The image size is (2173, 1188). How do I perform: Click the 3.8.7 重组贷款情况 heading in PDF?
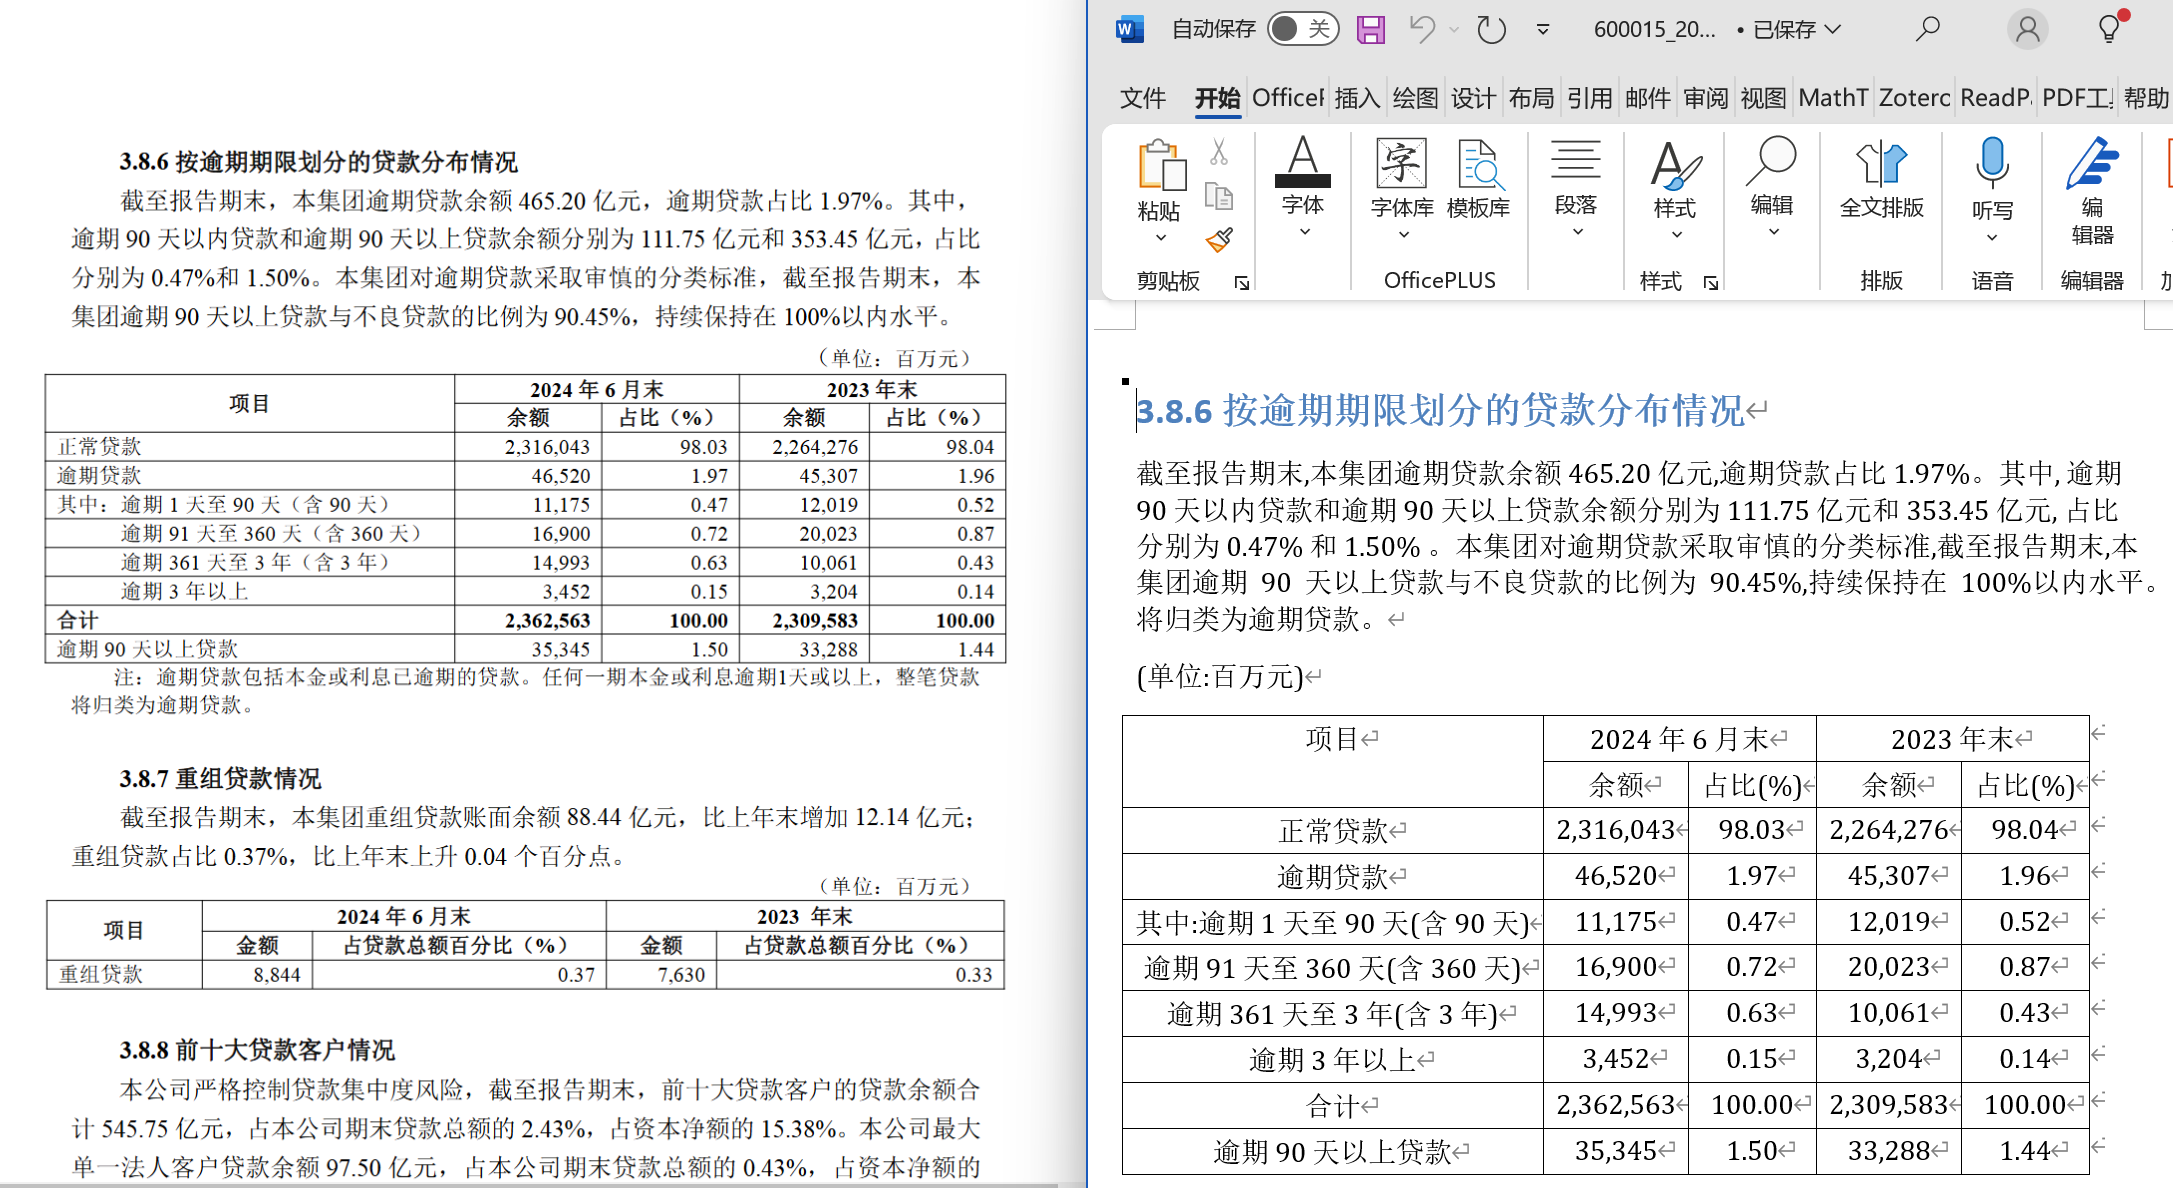click(220, 778)
